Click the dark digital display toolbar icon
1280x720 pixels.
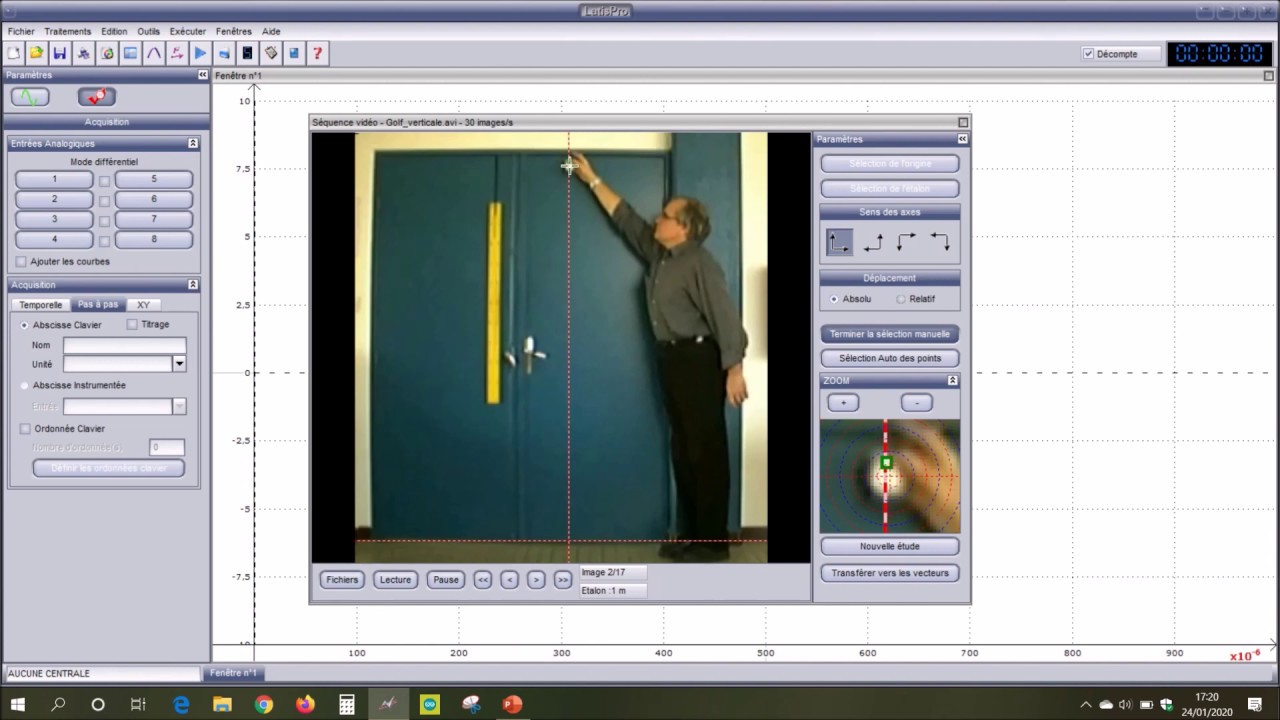[x=247, y=53]
